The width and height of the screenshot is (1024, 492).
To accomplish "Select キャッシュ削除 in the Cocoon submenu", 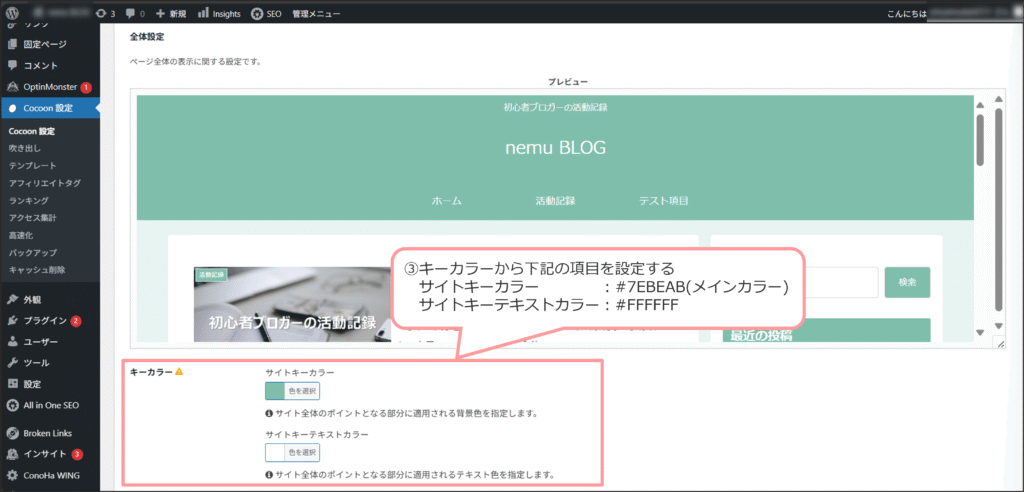I will (36, 270).
